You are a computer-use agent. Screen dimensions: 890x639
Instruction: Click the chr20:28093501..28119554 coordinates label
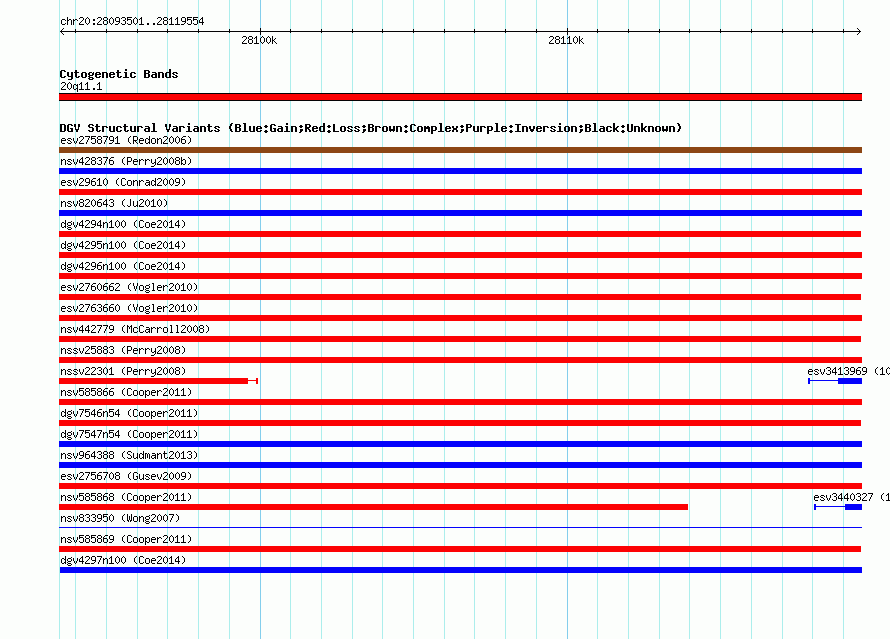pos(132,21)
